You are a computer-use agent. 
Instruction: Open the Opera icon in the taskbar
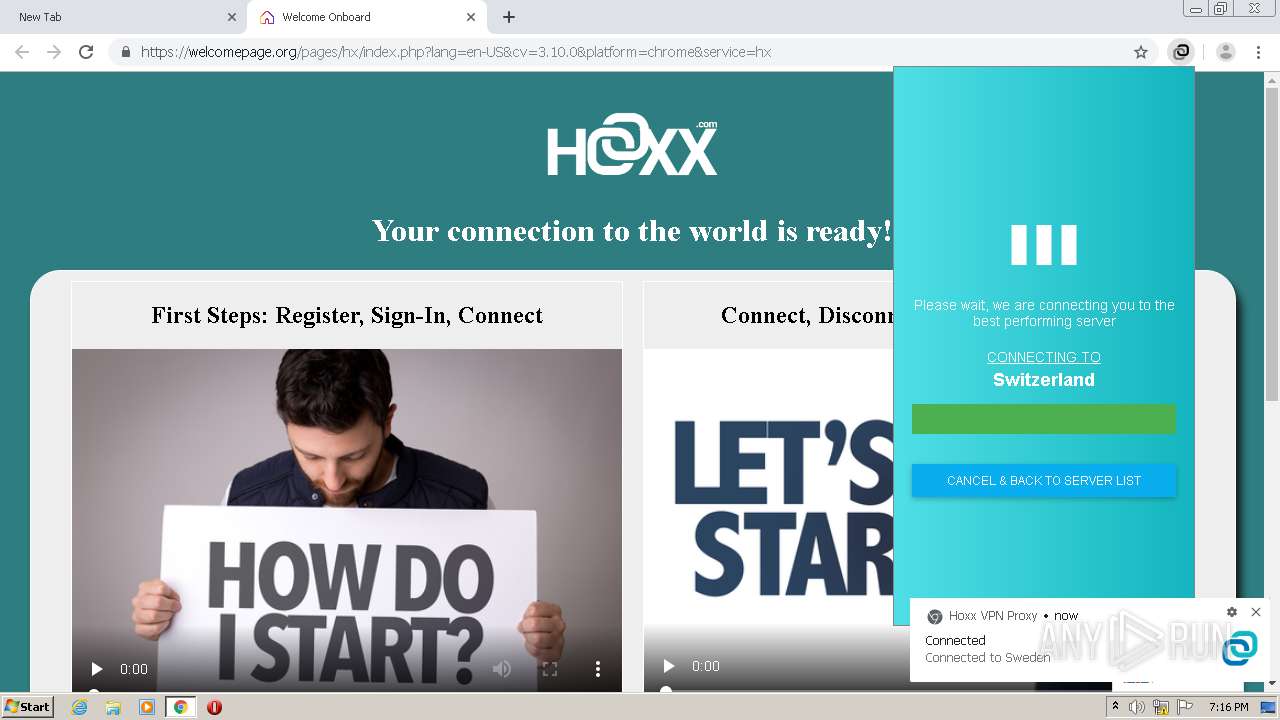point(214,707)
